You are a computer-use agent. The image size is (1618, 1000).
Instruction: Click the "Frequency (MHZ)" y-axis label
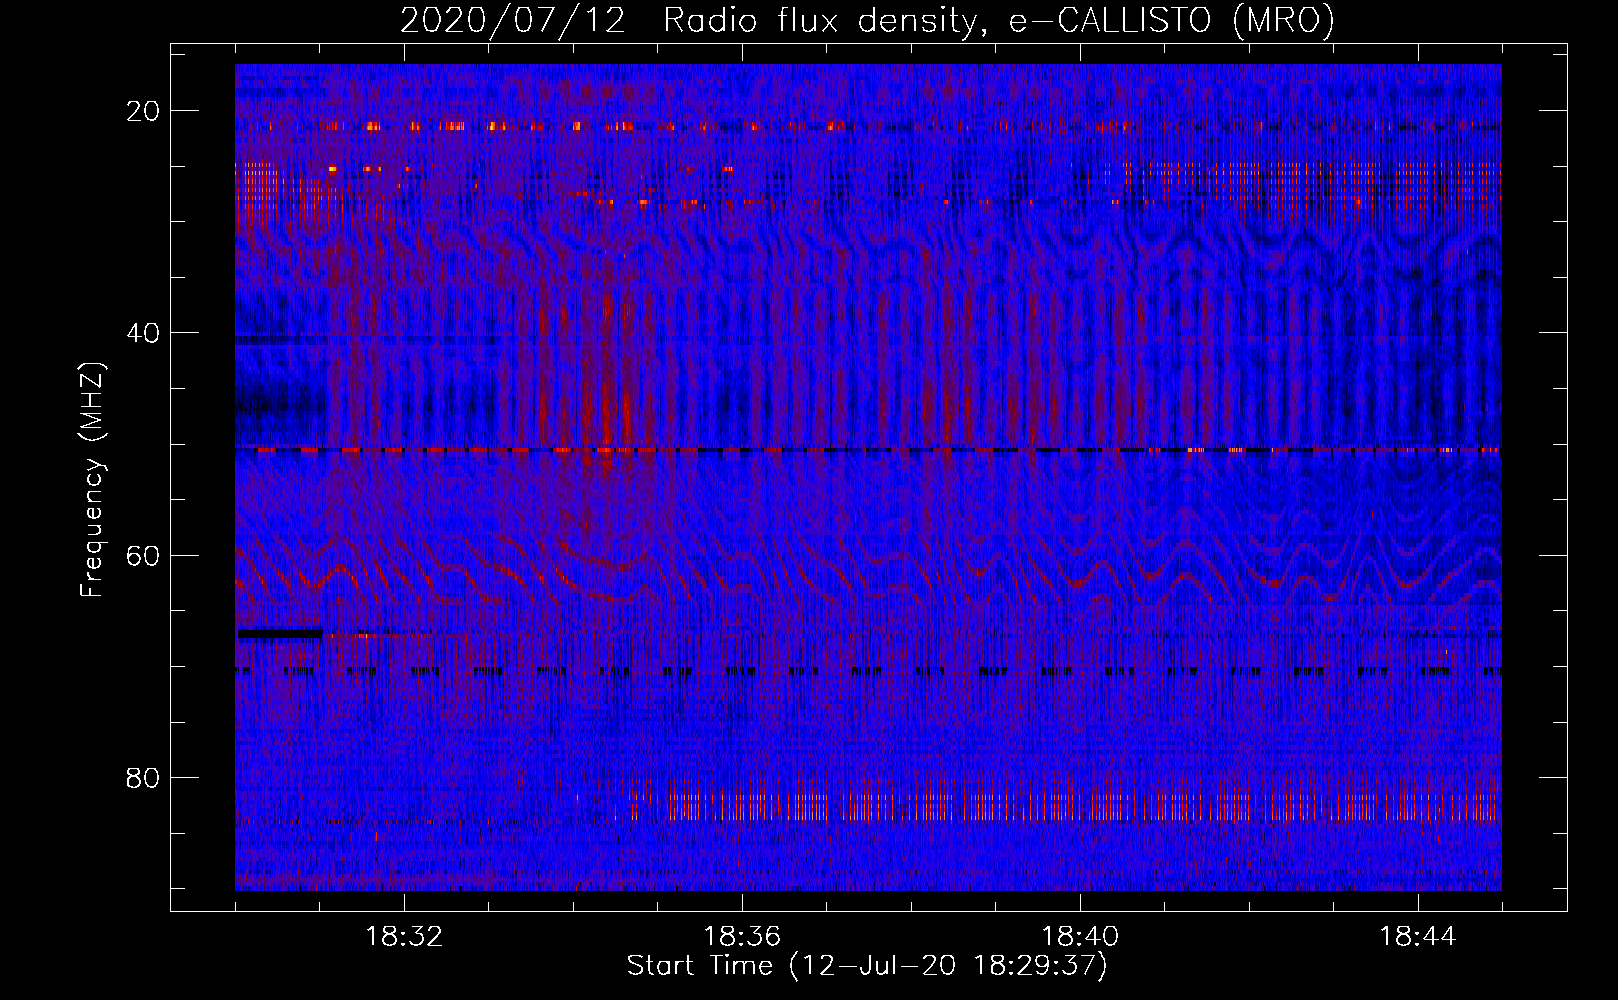pos(92,480)
